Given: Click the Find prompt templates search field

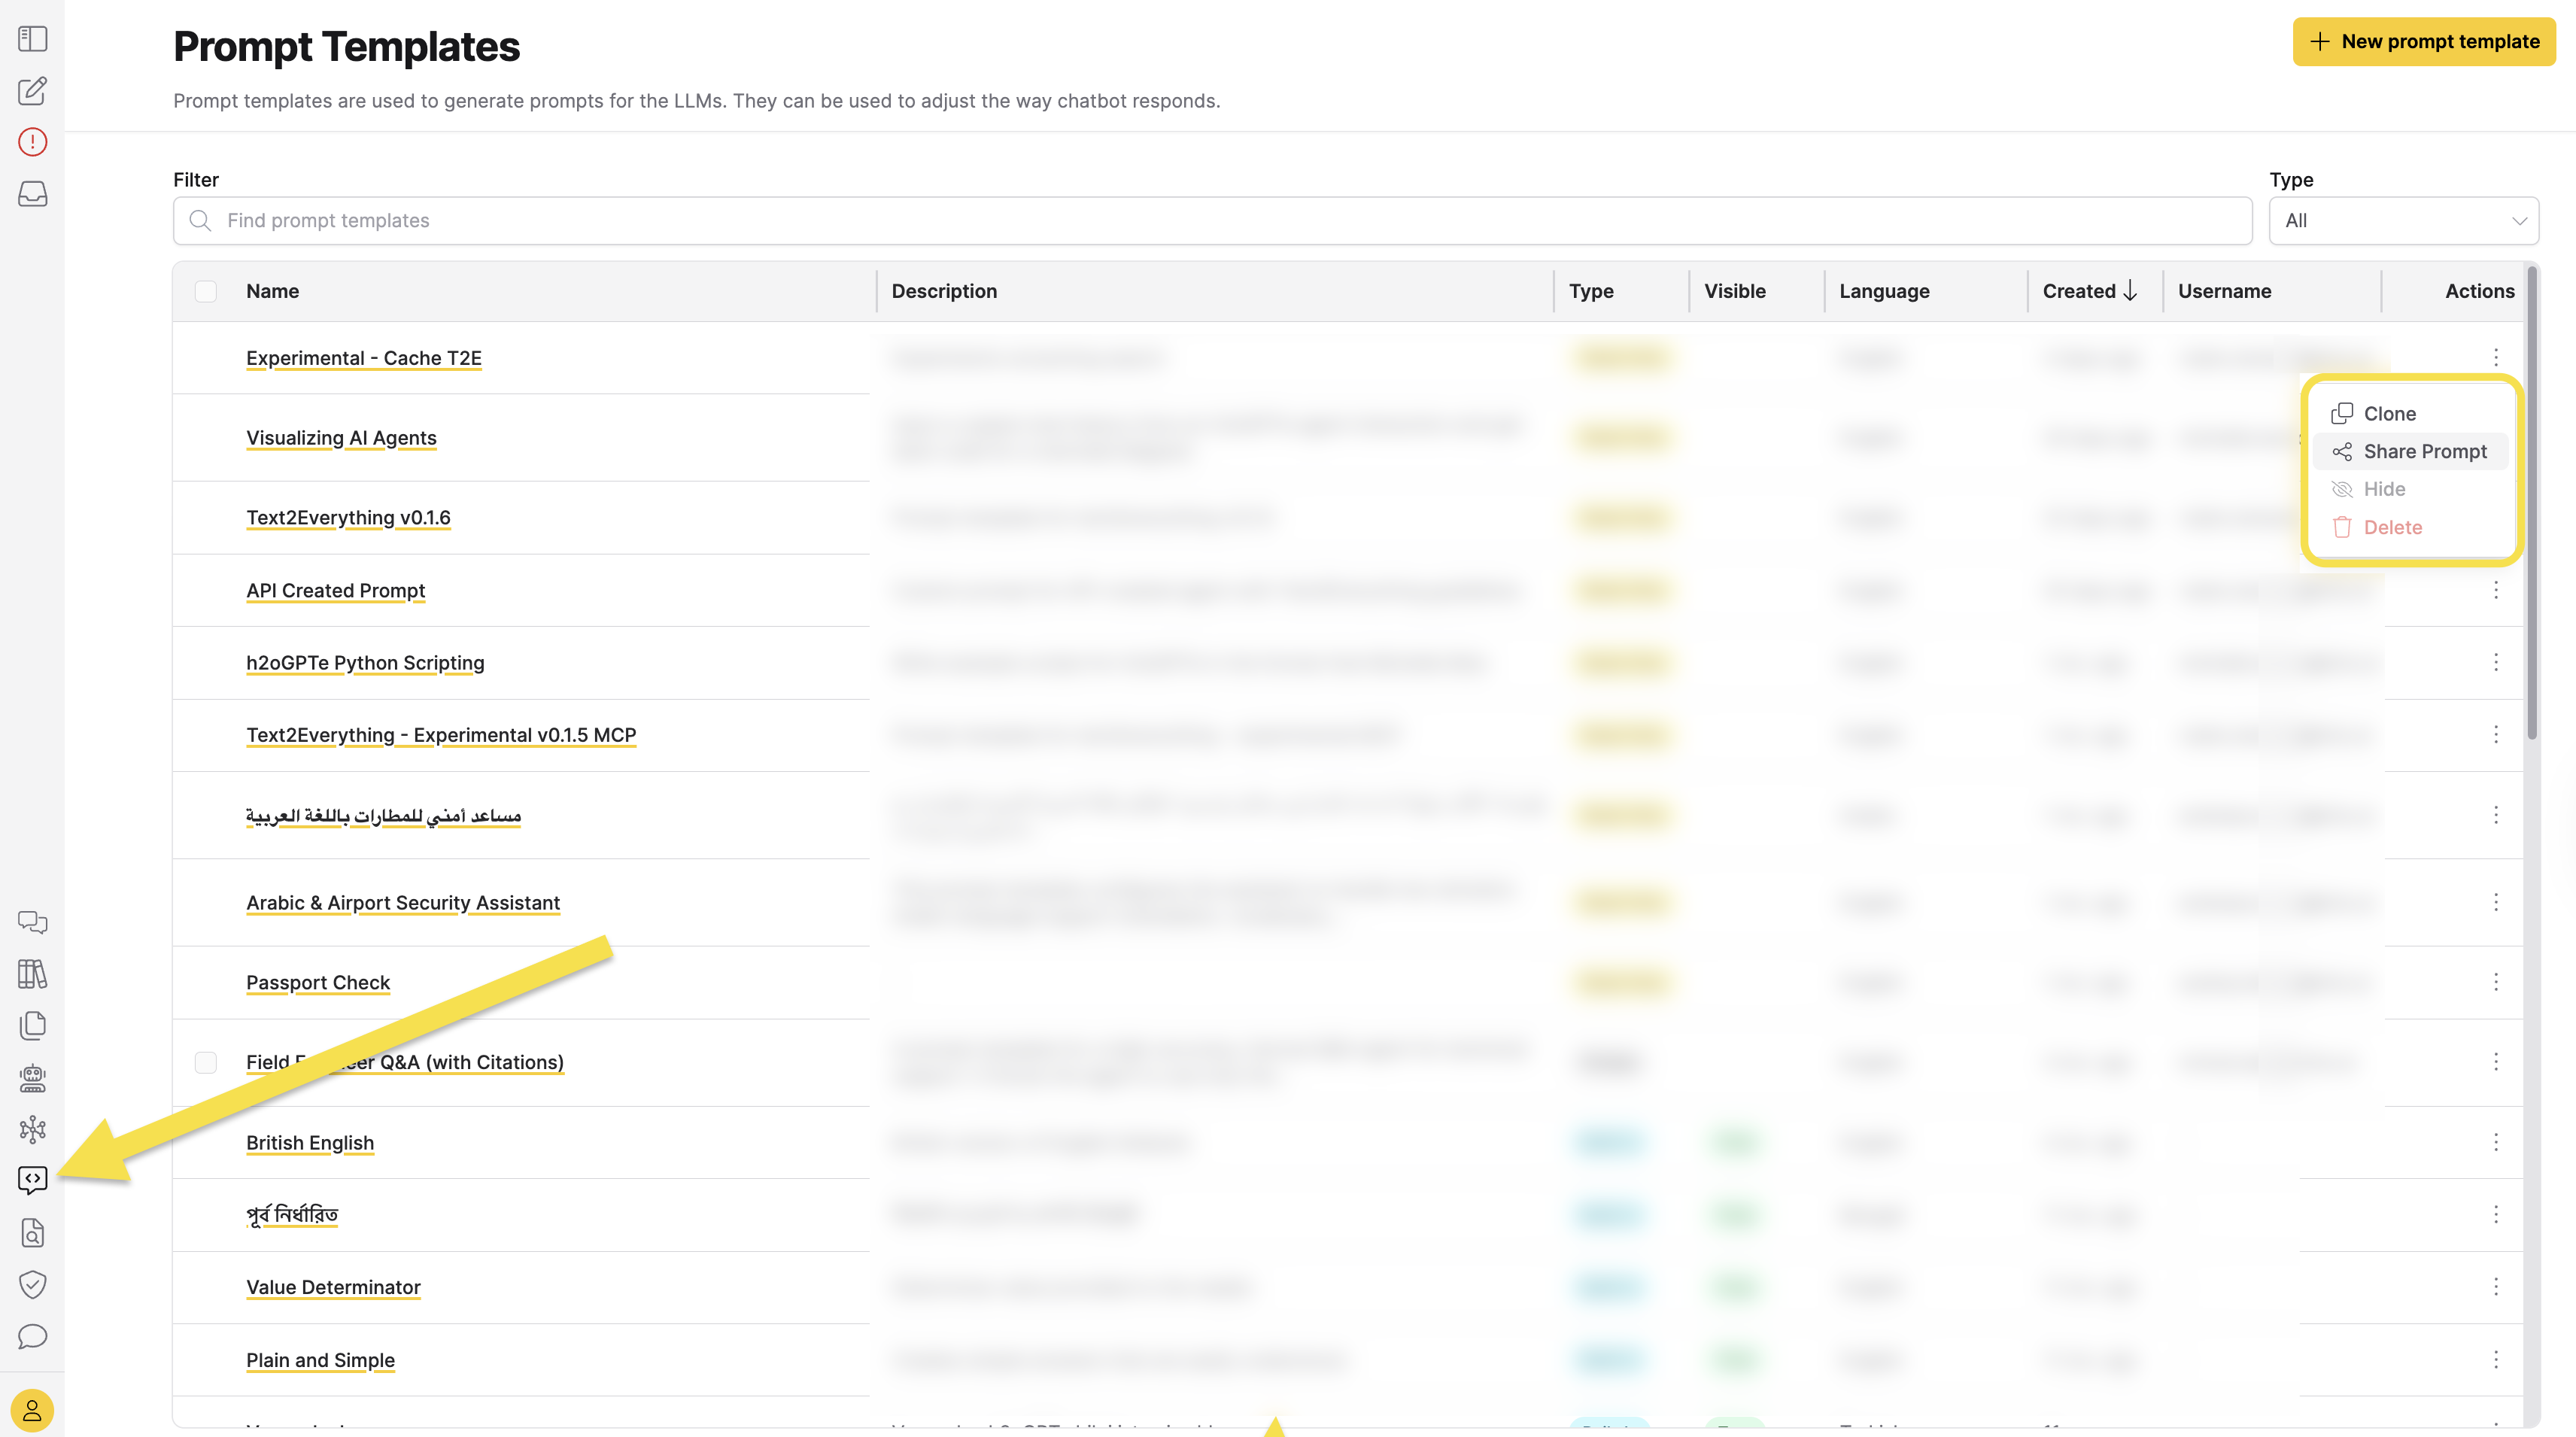Looking at the screenshot, I should [x=1212, y=221].
